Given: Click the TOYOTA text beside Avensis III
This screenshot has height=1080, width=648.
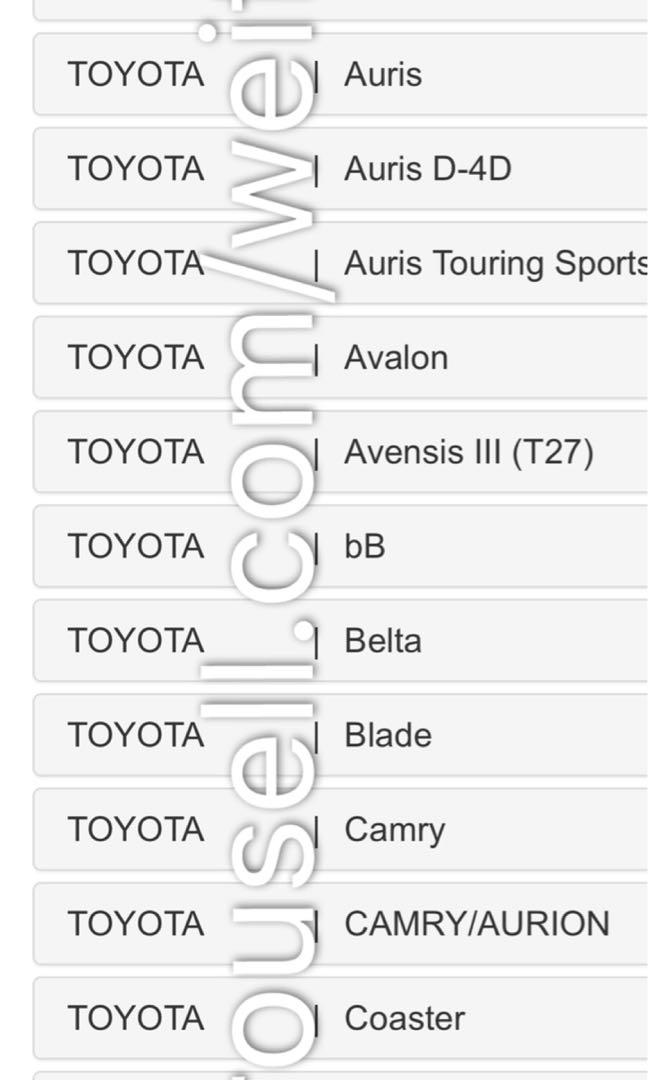Looking at the screenshot, I should pyautogui.click(x=135, y=452).
